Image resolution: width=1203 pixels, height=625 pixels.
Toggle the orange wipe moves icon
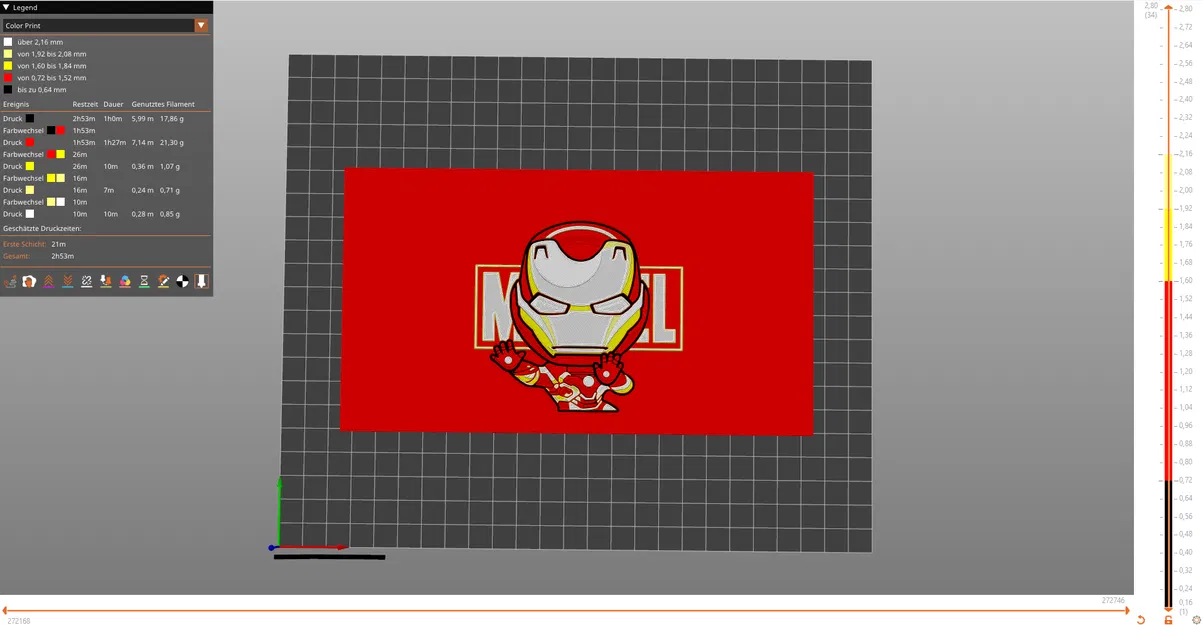29,281
